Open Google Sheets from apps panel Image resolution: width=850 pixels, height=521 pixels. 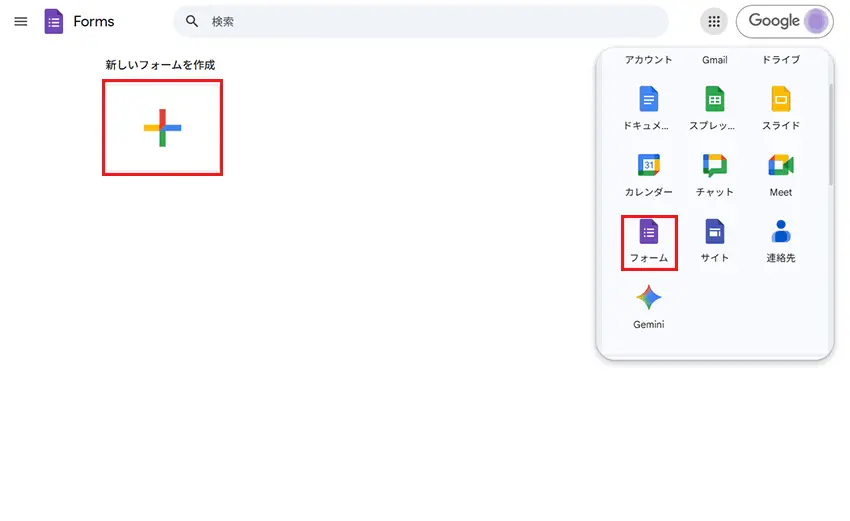pyautogui.click(x=714, y=106)
